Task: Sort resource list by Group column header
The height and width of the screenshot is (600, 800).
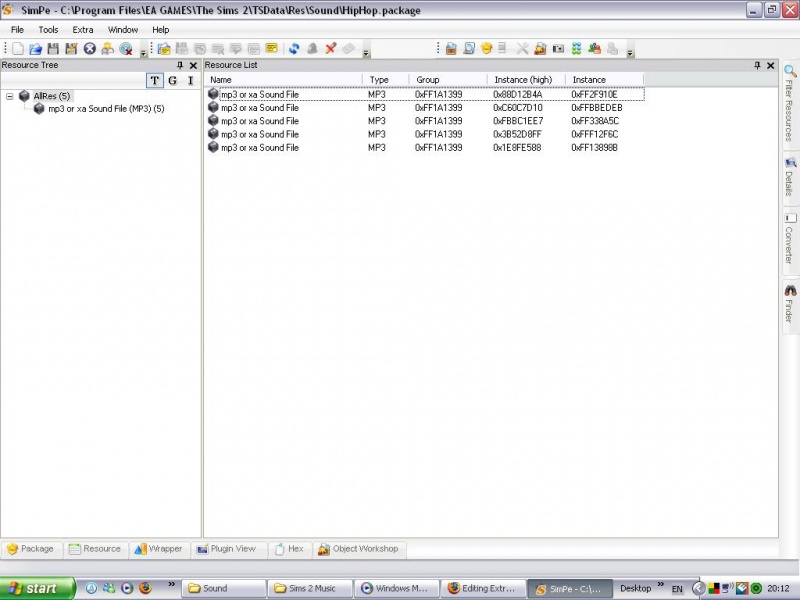Action: tap(448, 80)
